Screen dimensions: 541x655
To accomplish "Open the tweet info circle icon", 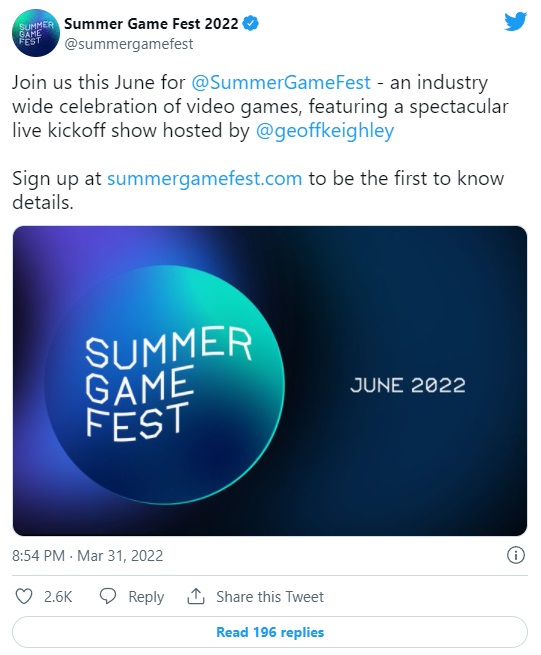I will tap(516, 556).
